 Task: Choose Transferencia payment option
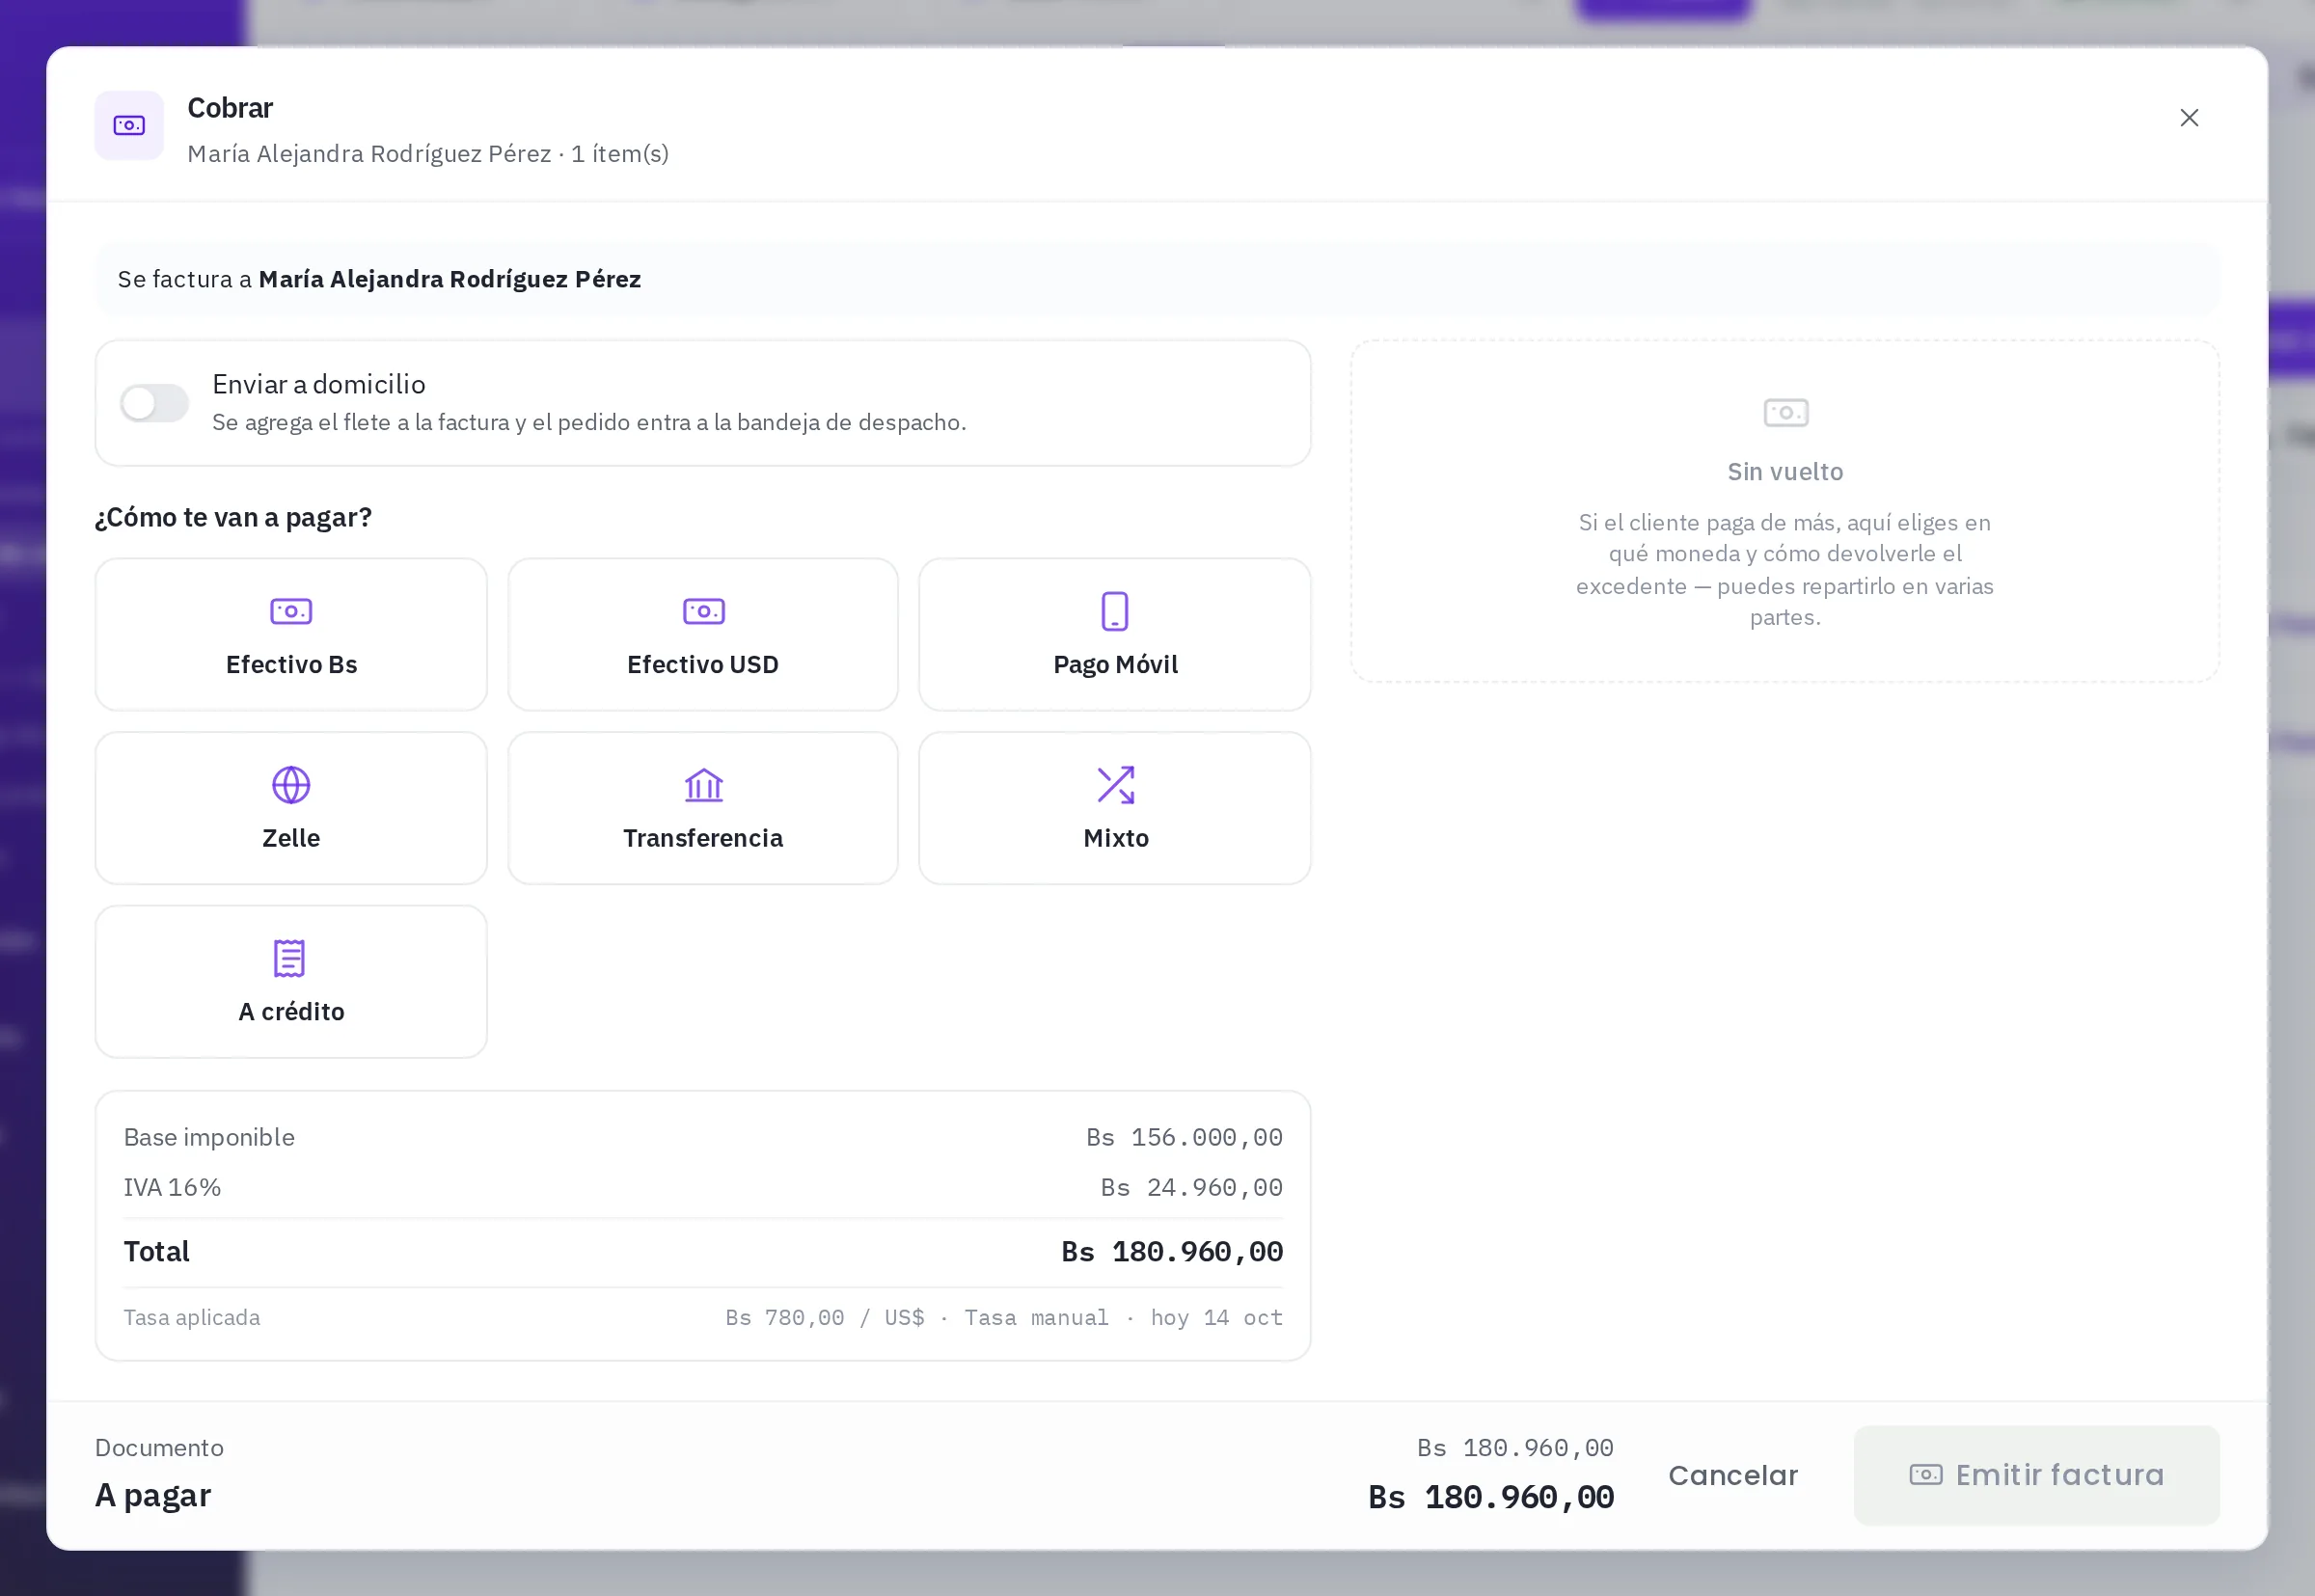(x=703, y=808)
